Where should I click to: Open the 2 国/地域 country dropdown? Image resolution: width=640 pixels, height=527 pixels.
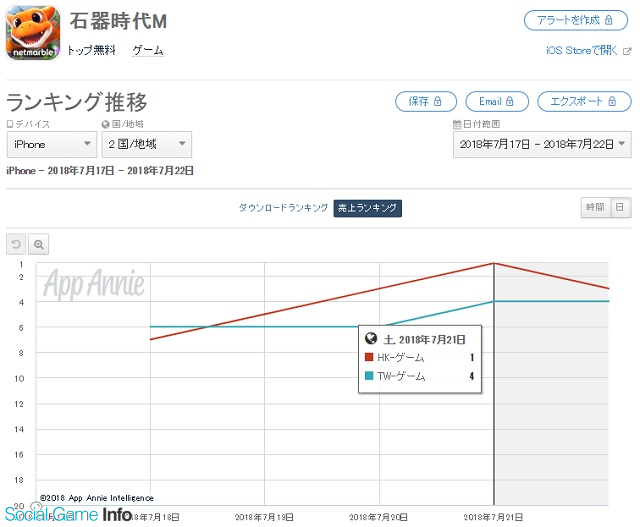pos(147,144)
